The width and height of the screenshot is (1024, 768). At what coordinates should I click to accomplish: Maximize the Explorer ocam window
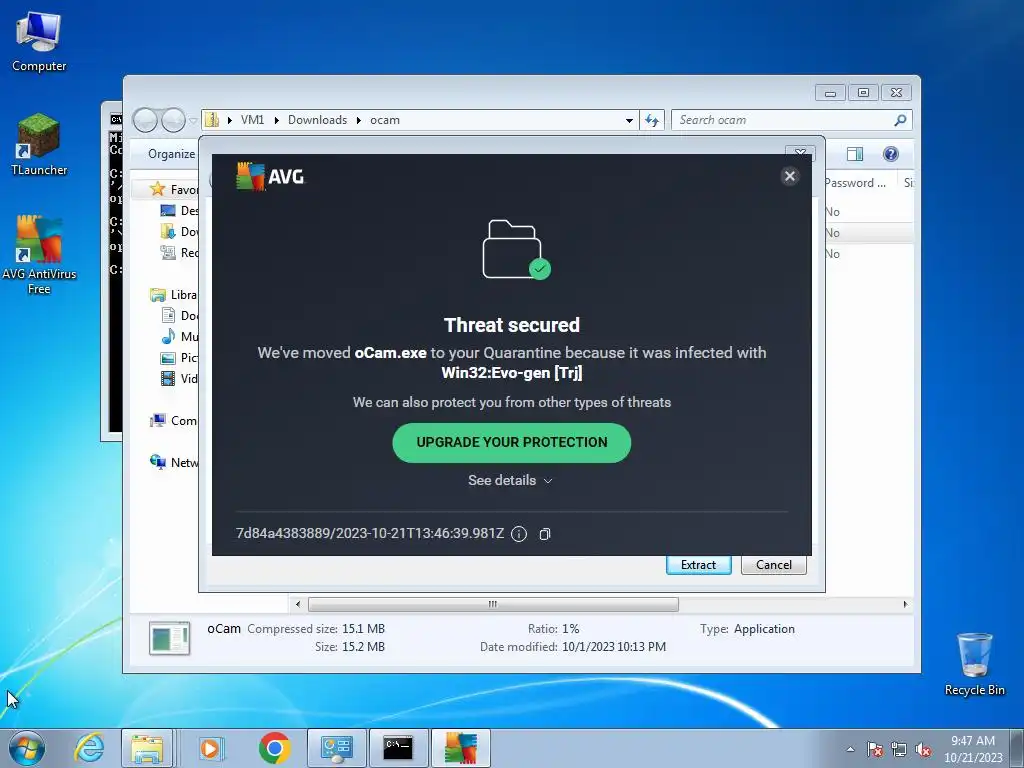[x=863, y=93]
